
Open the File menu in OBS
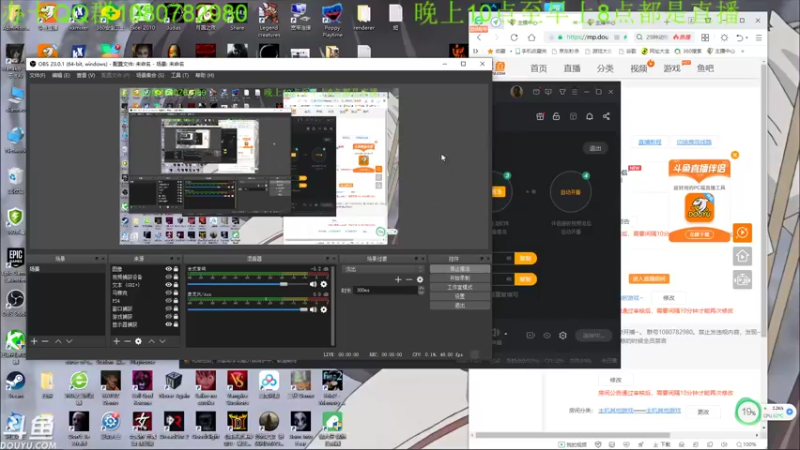click(37, 76)
